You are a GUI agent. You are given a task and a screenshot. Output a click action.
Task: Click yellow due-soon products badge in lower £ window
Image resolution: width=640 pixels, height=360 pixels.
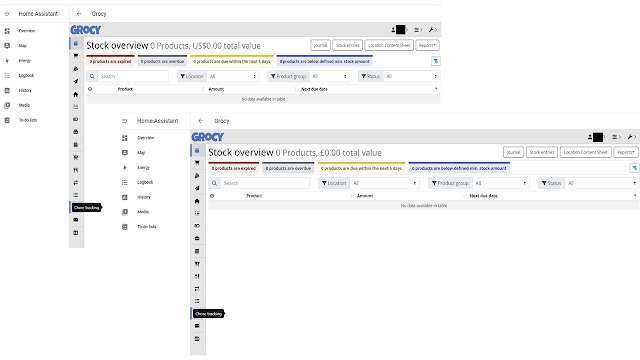[361, 168]
